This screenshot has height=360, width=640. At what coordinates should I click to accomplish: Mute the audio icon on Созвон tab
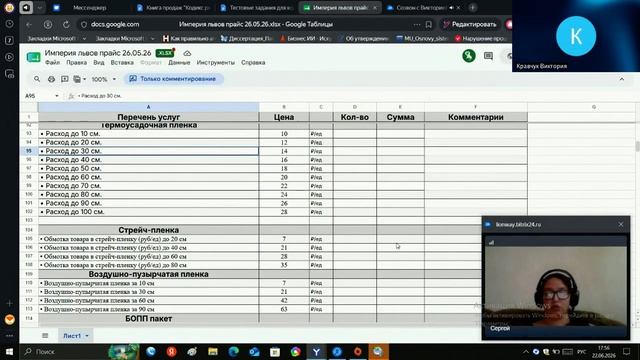(x=451, y=8)
